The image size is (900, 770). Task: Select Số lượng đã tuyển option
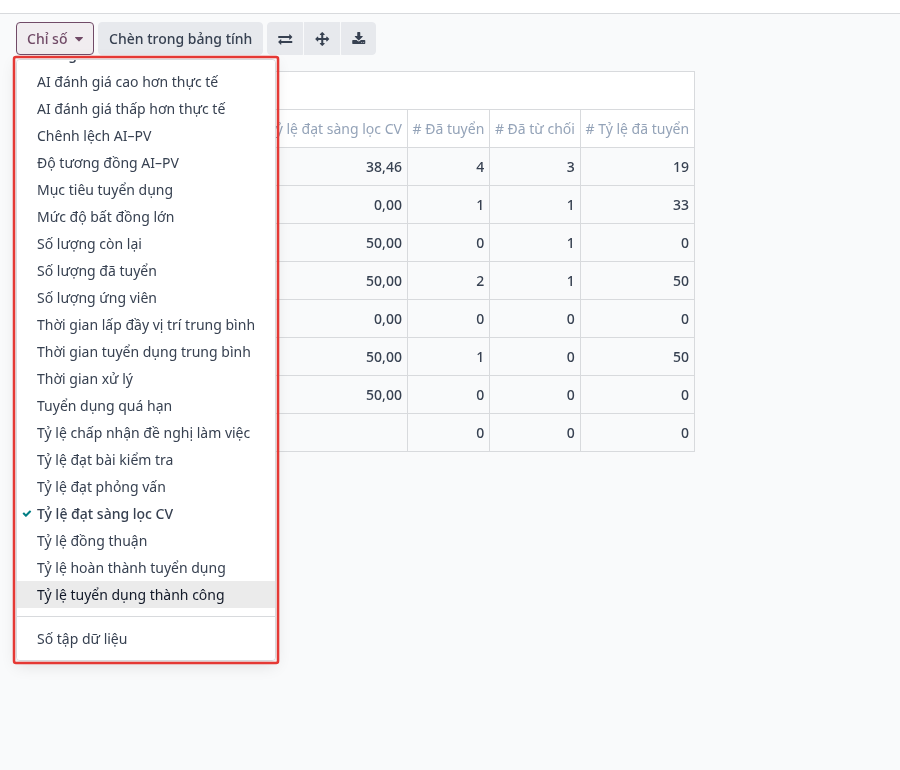click(x=146, y=271)
